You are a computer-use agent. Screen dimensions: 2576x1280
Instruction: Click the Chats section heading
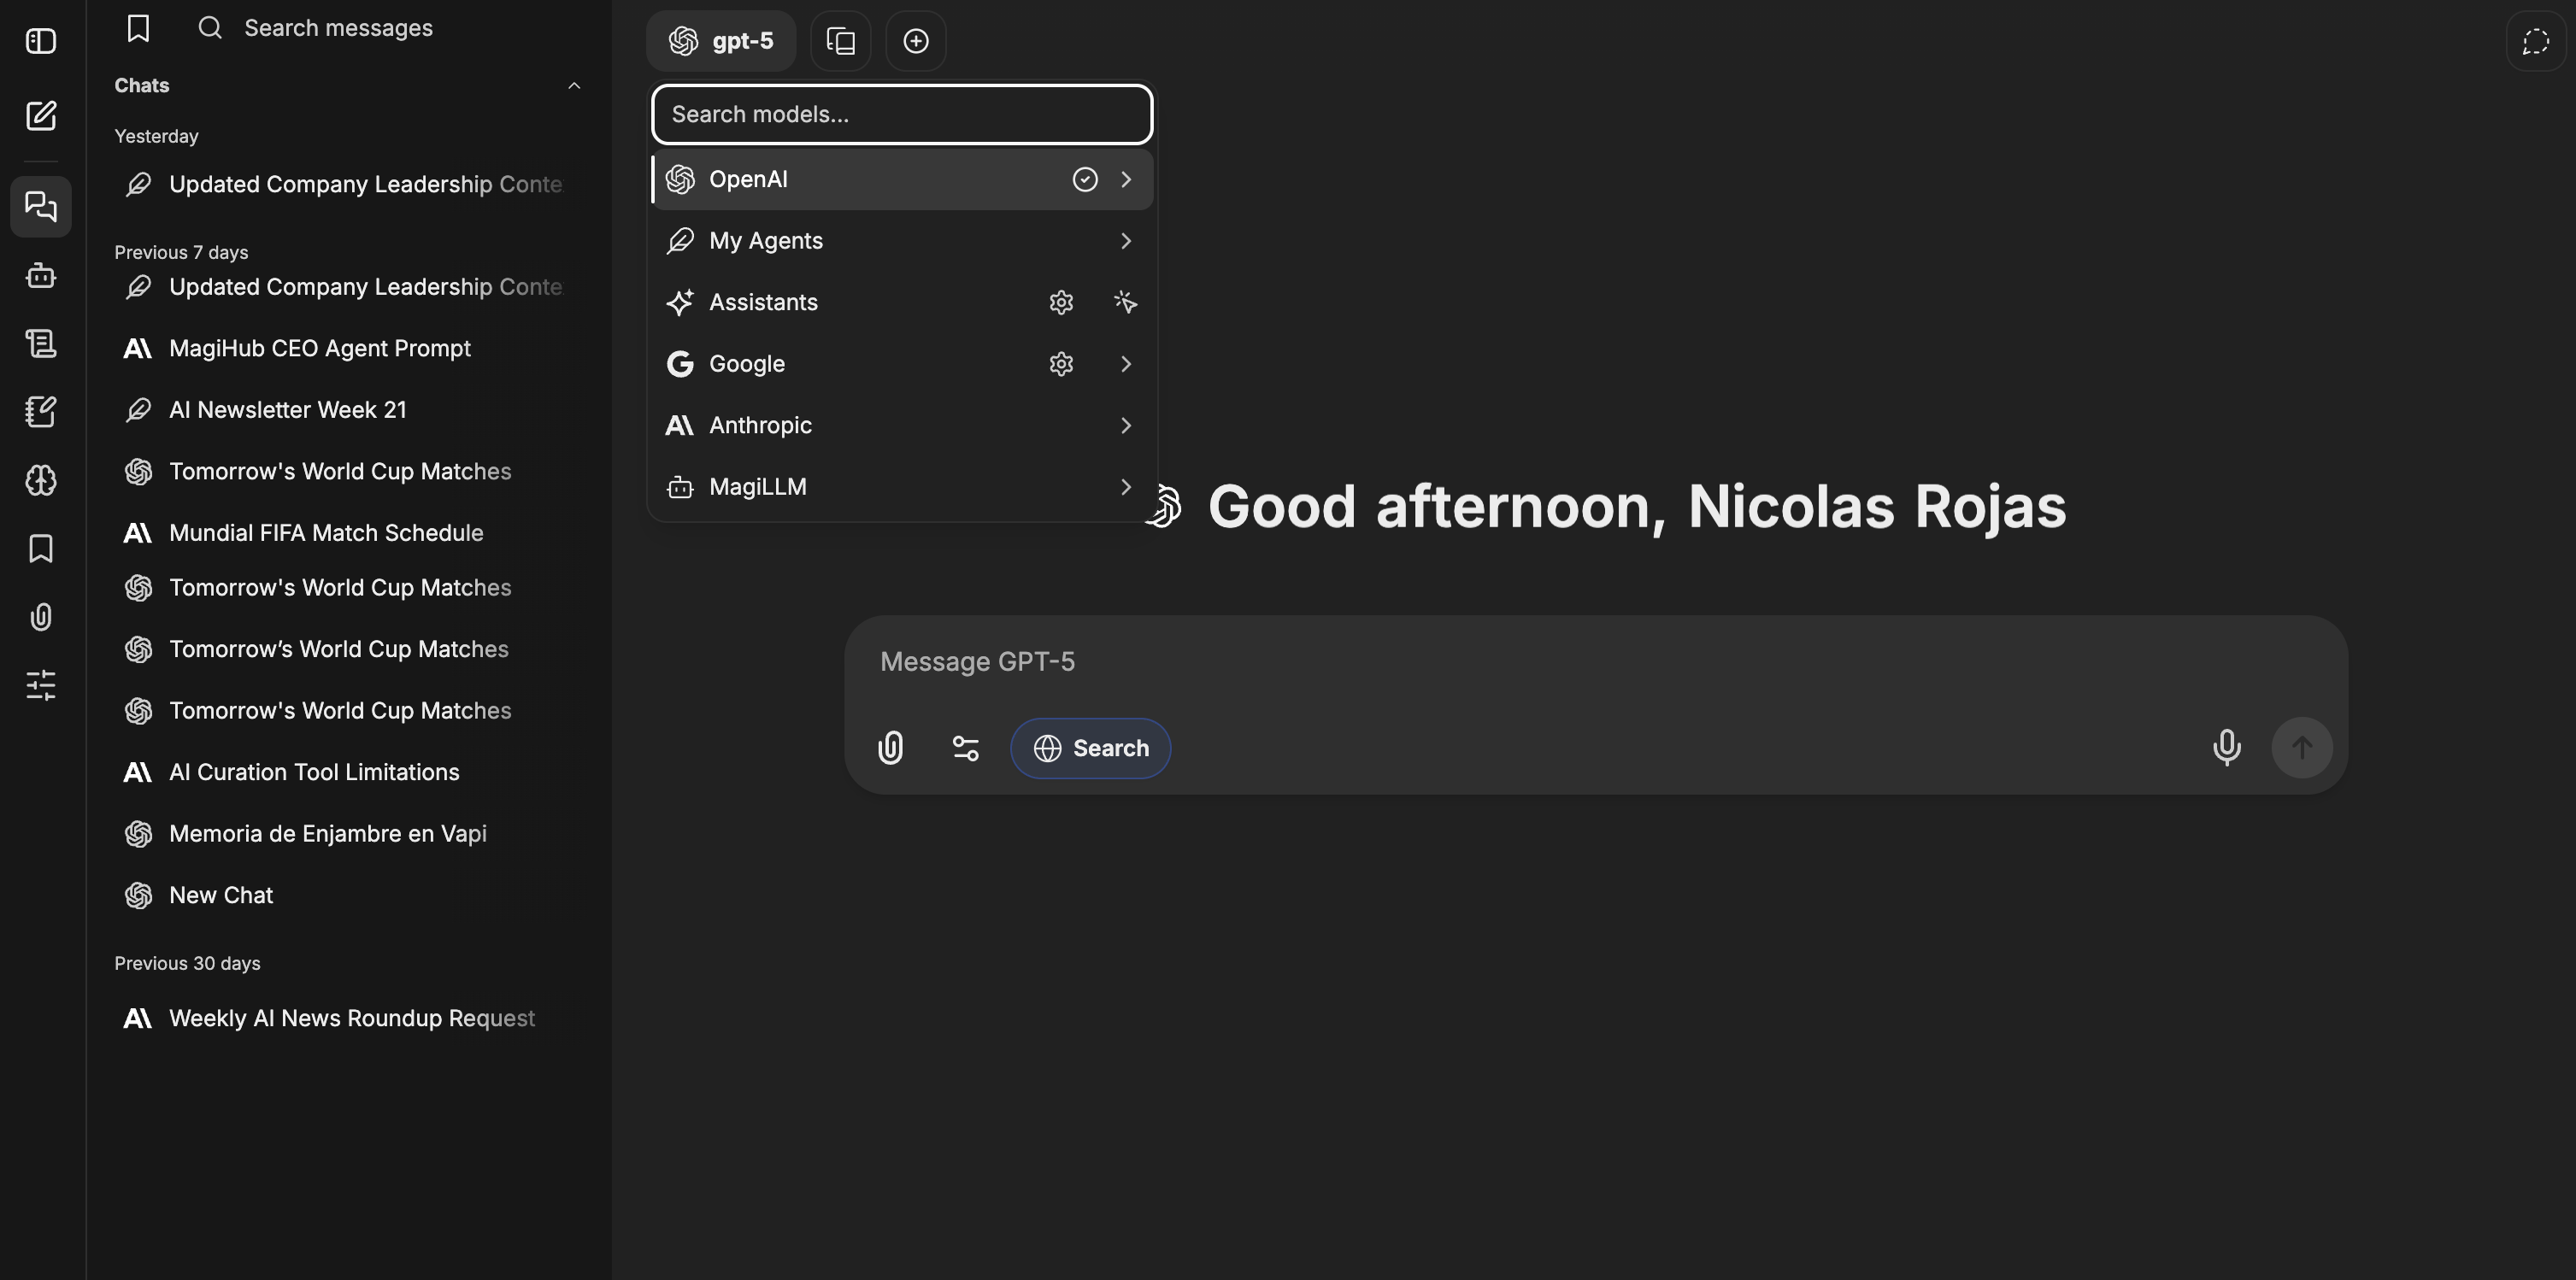point(142,86)
